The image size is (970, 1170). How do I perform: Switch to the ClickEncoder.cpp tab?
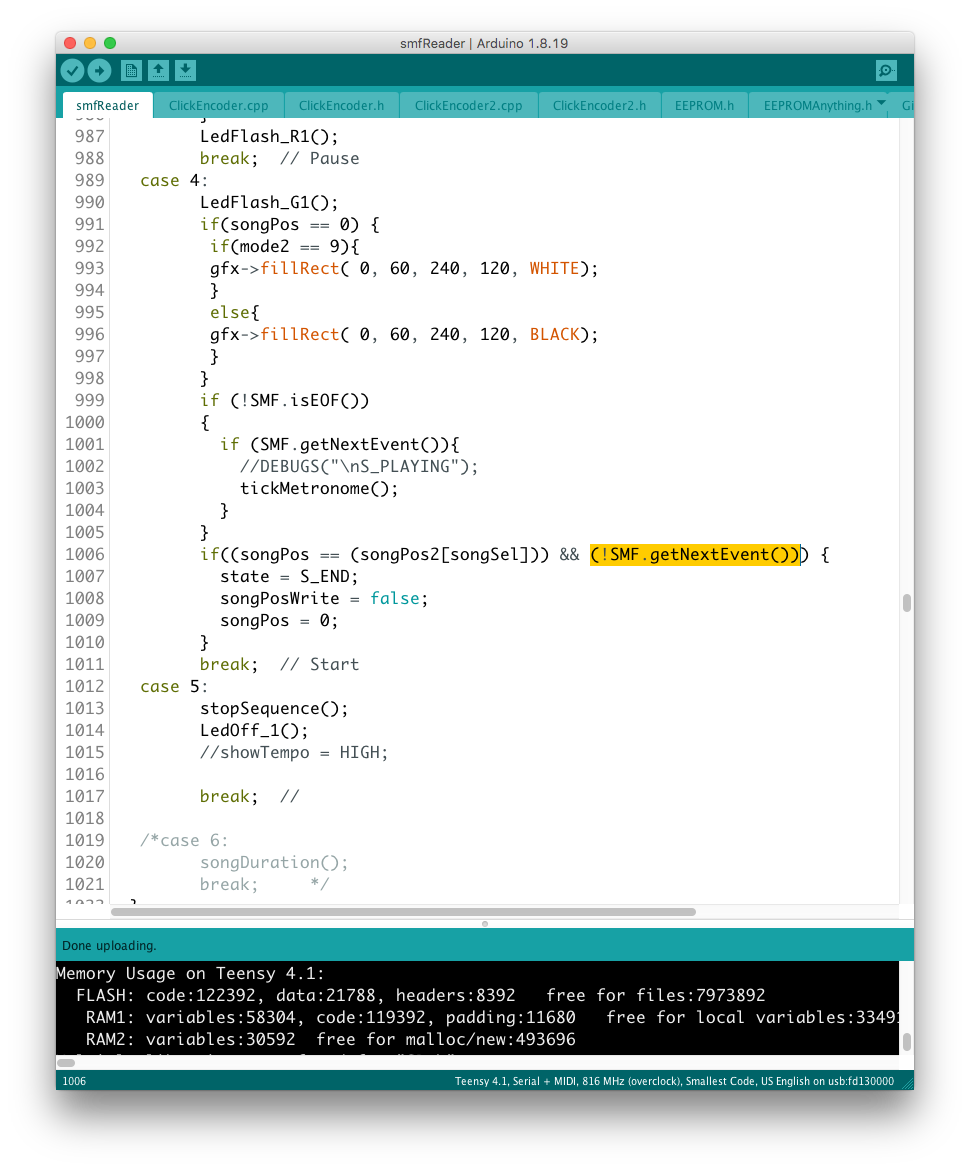(218, 106)
